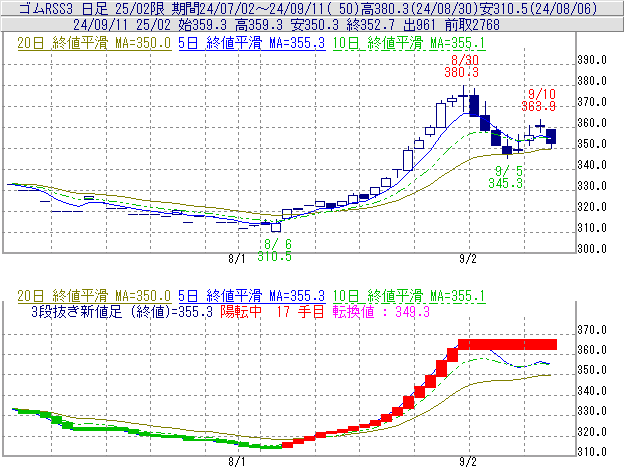Click the 300.0 price axis label in upper chart

592,249
